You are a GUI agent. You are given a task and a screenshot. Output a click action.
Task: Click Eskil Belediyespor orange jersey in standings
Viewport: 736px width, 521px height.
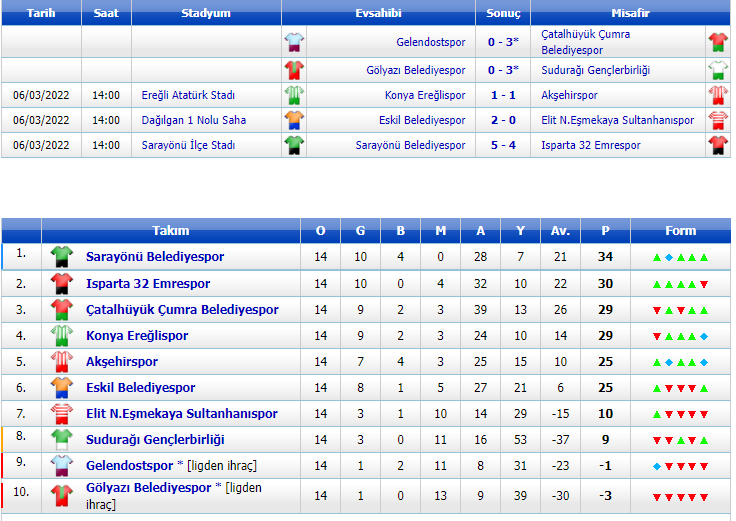pos(62,387)
